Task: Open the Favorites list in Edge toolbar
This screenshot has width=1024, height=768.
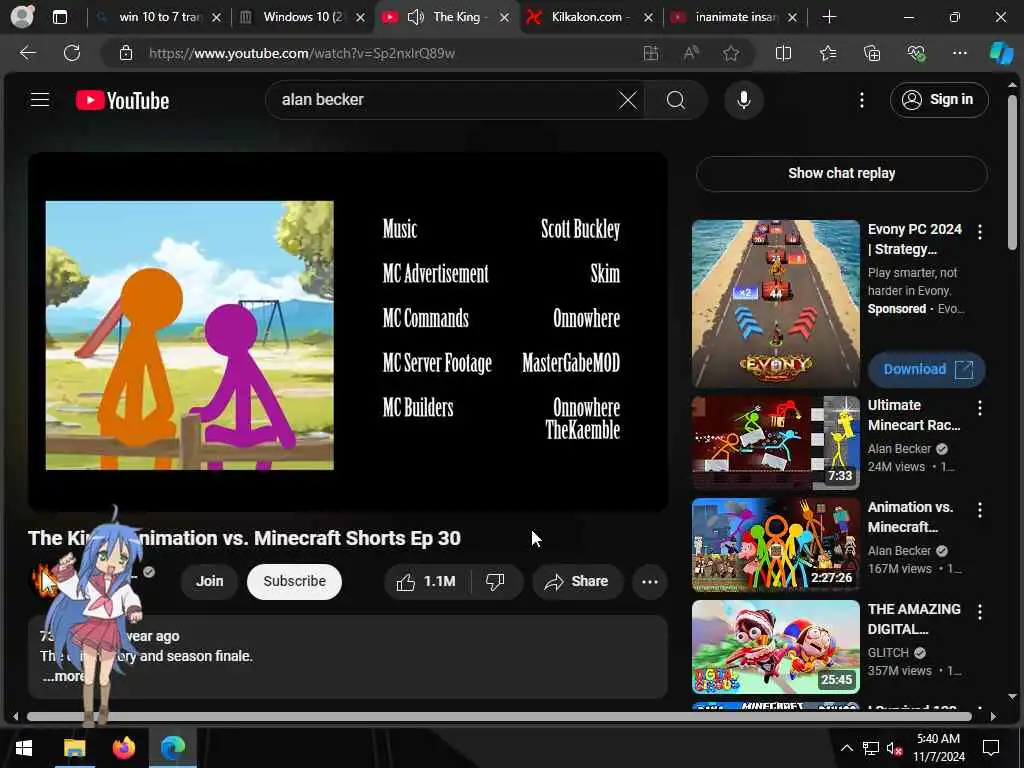Action: pyautogui.click(x=827, y=53)
